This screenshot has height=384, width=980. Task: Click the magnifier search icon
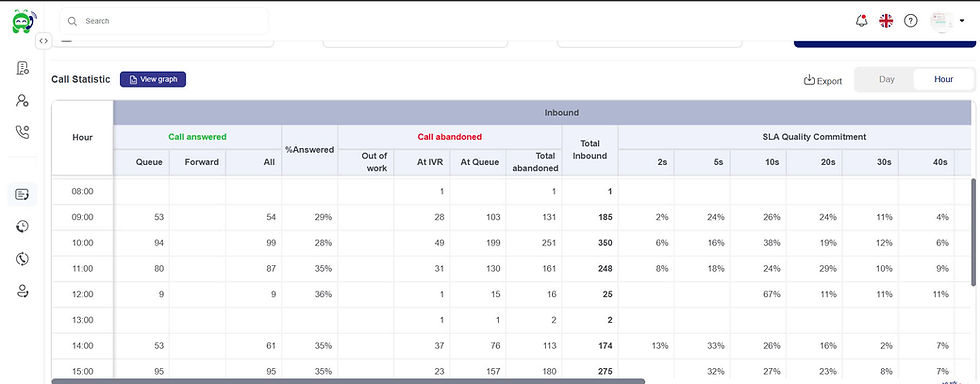72,21
